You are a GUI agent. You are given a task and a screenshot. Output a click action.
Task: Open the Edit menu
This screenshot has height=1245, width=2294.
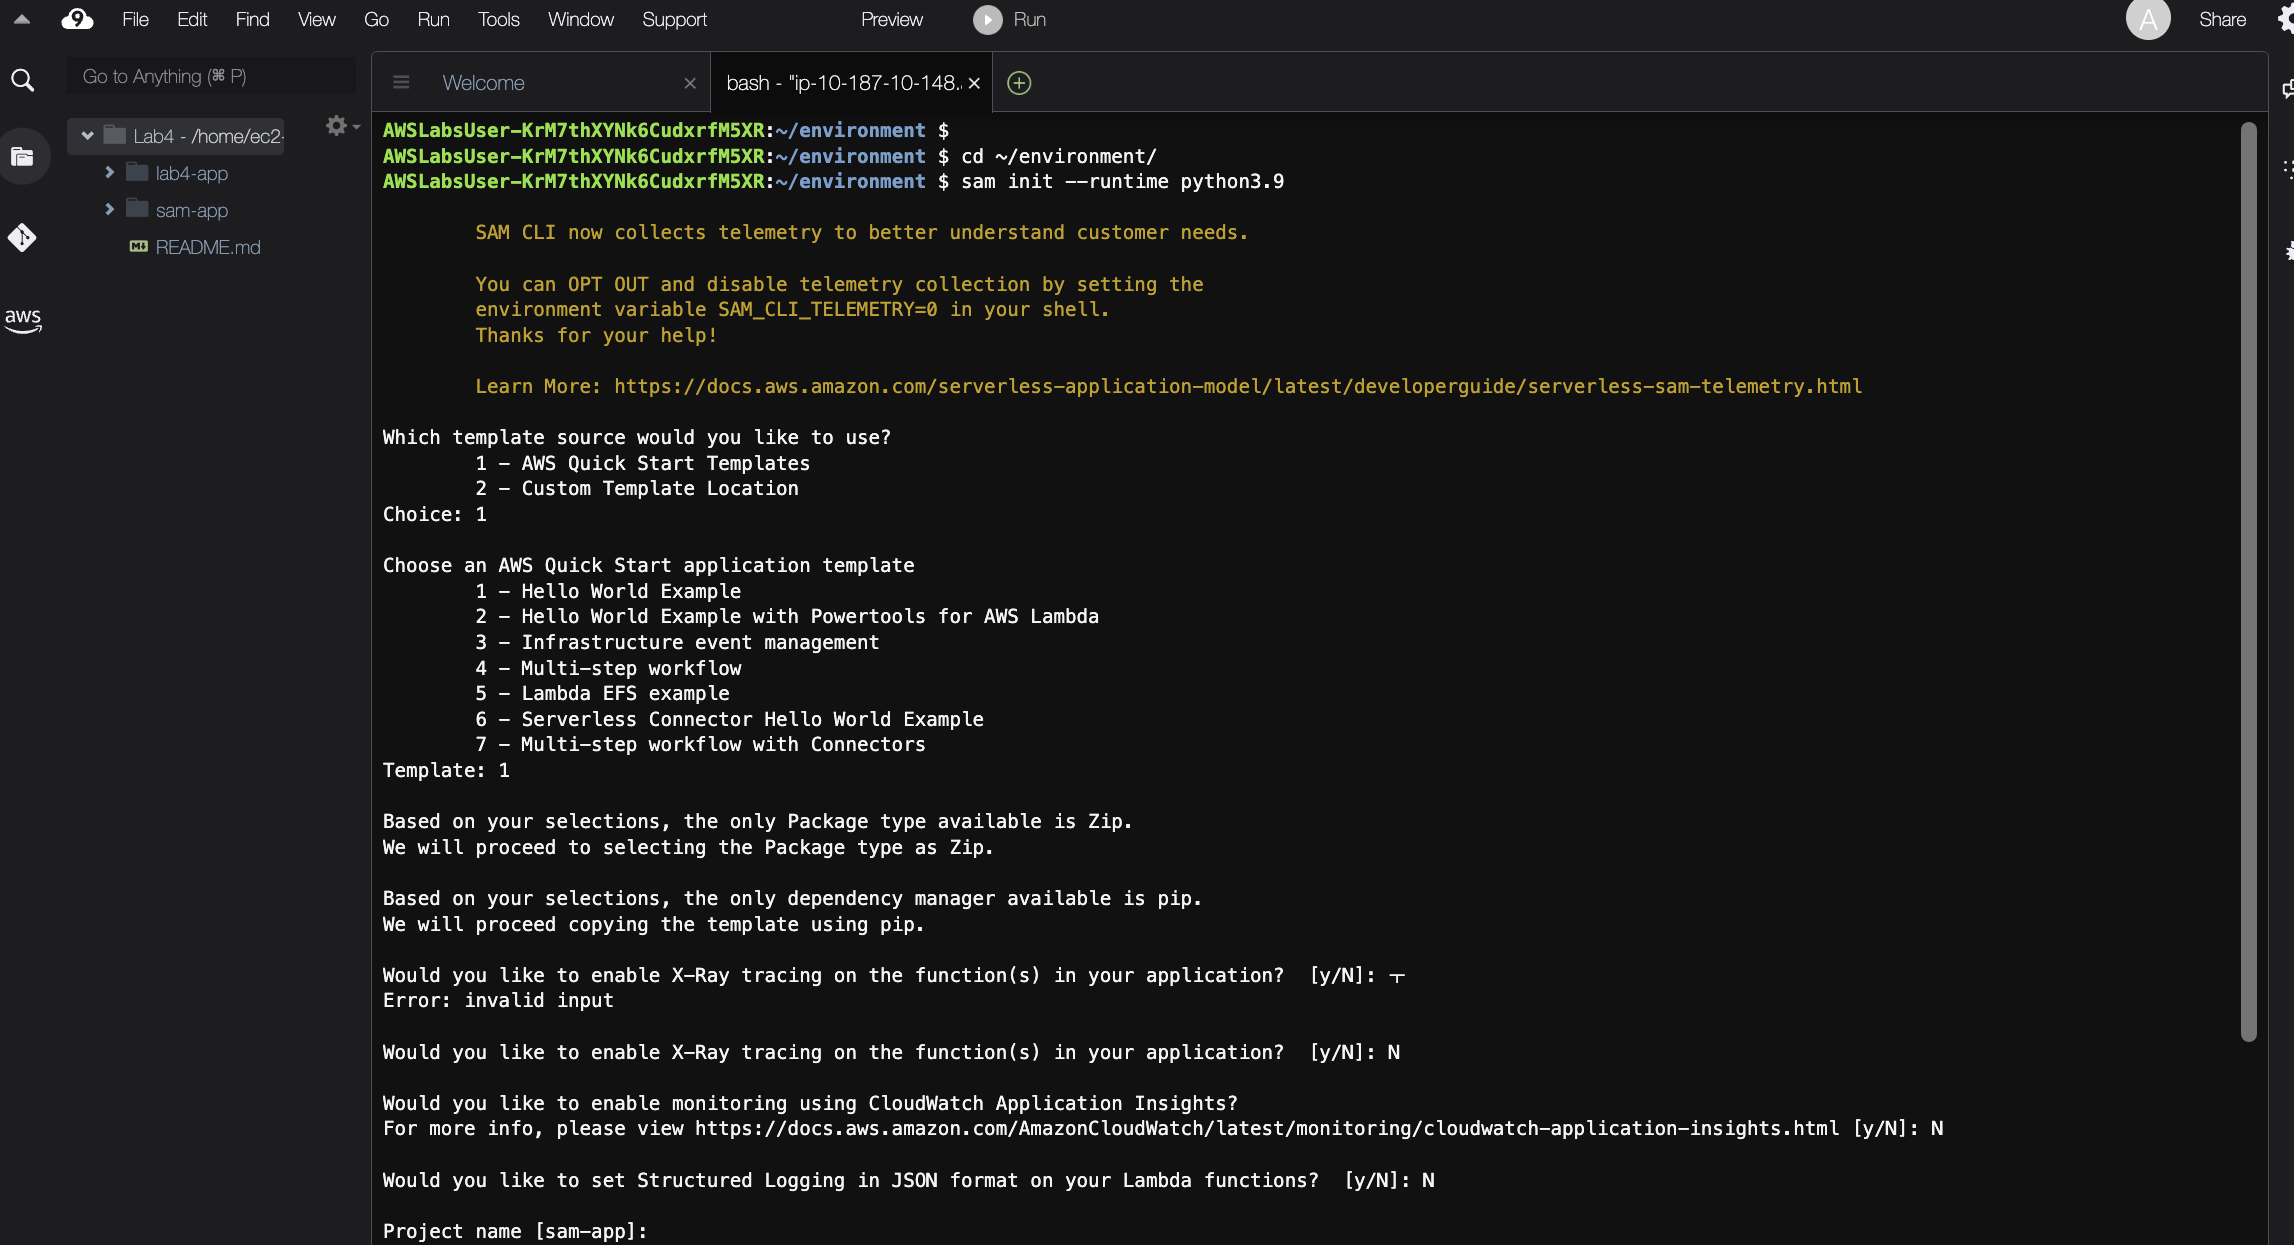192,19
